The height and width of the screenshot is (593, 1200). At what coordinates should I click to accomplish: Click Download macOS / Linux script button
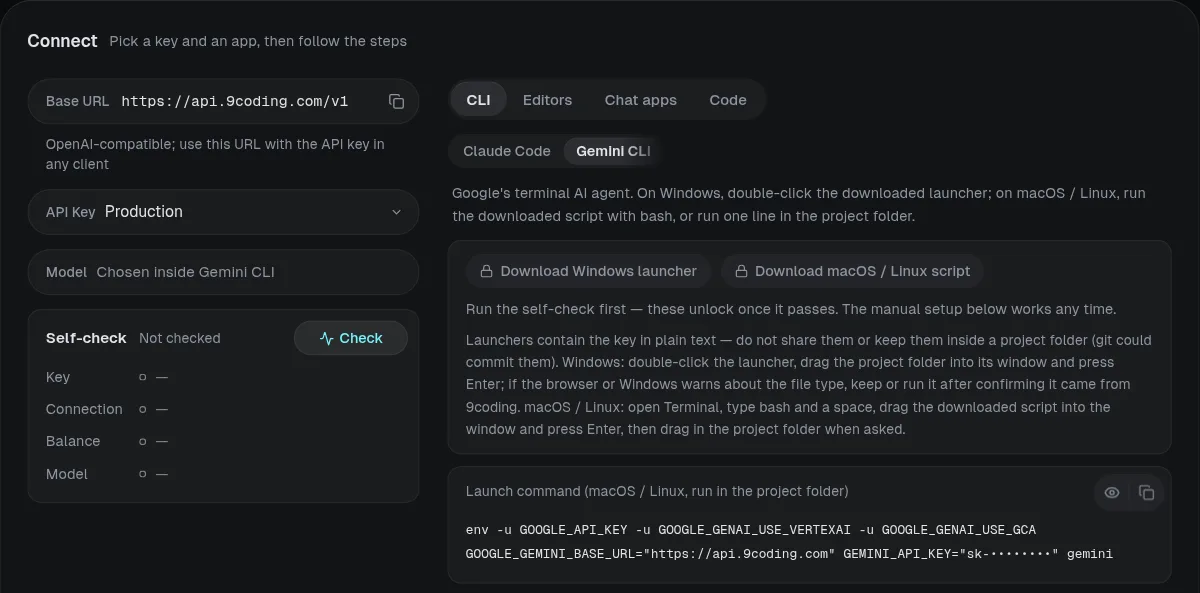click(x=852, y=271)
